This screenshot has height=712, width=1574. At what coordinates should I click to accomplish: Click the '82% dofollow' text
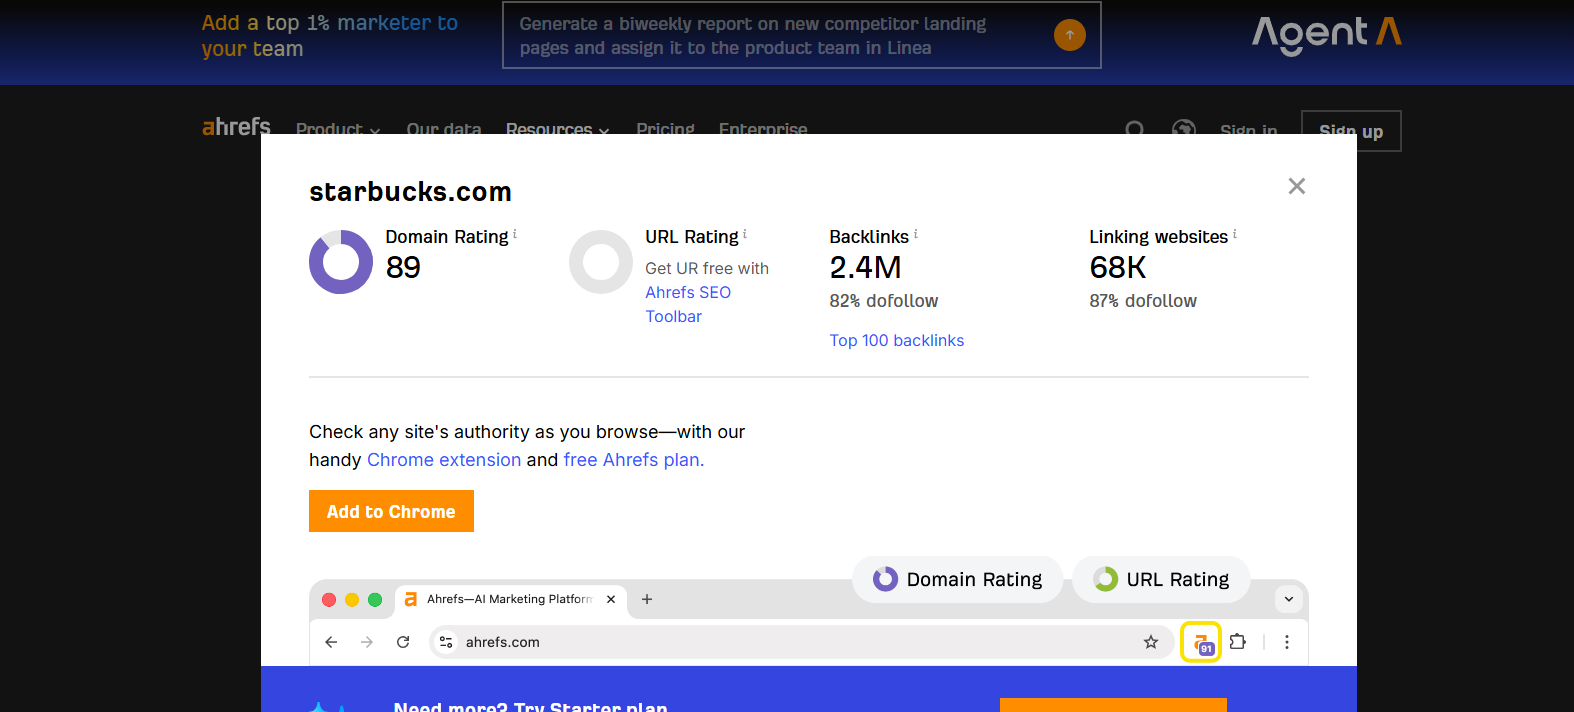click(x=884, y=301)
